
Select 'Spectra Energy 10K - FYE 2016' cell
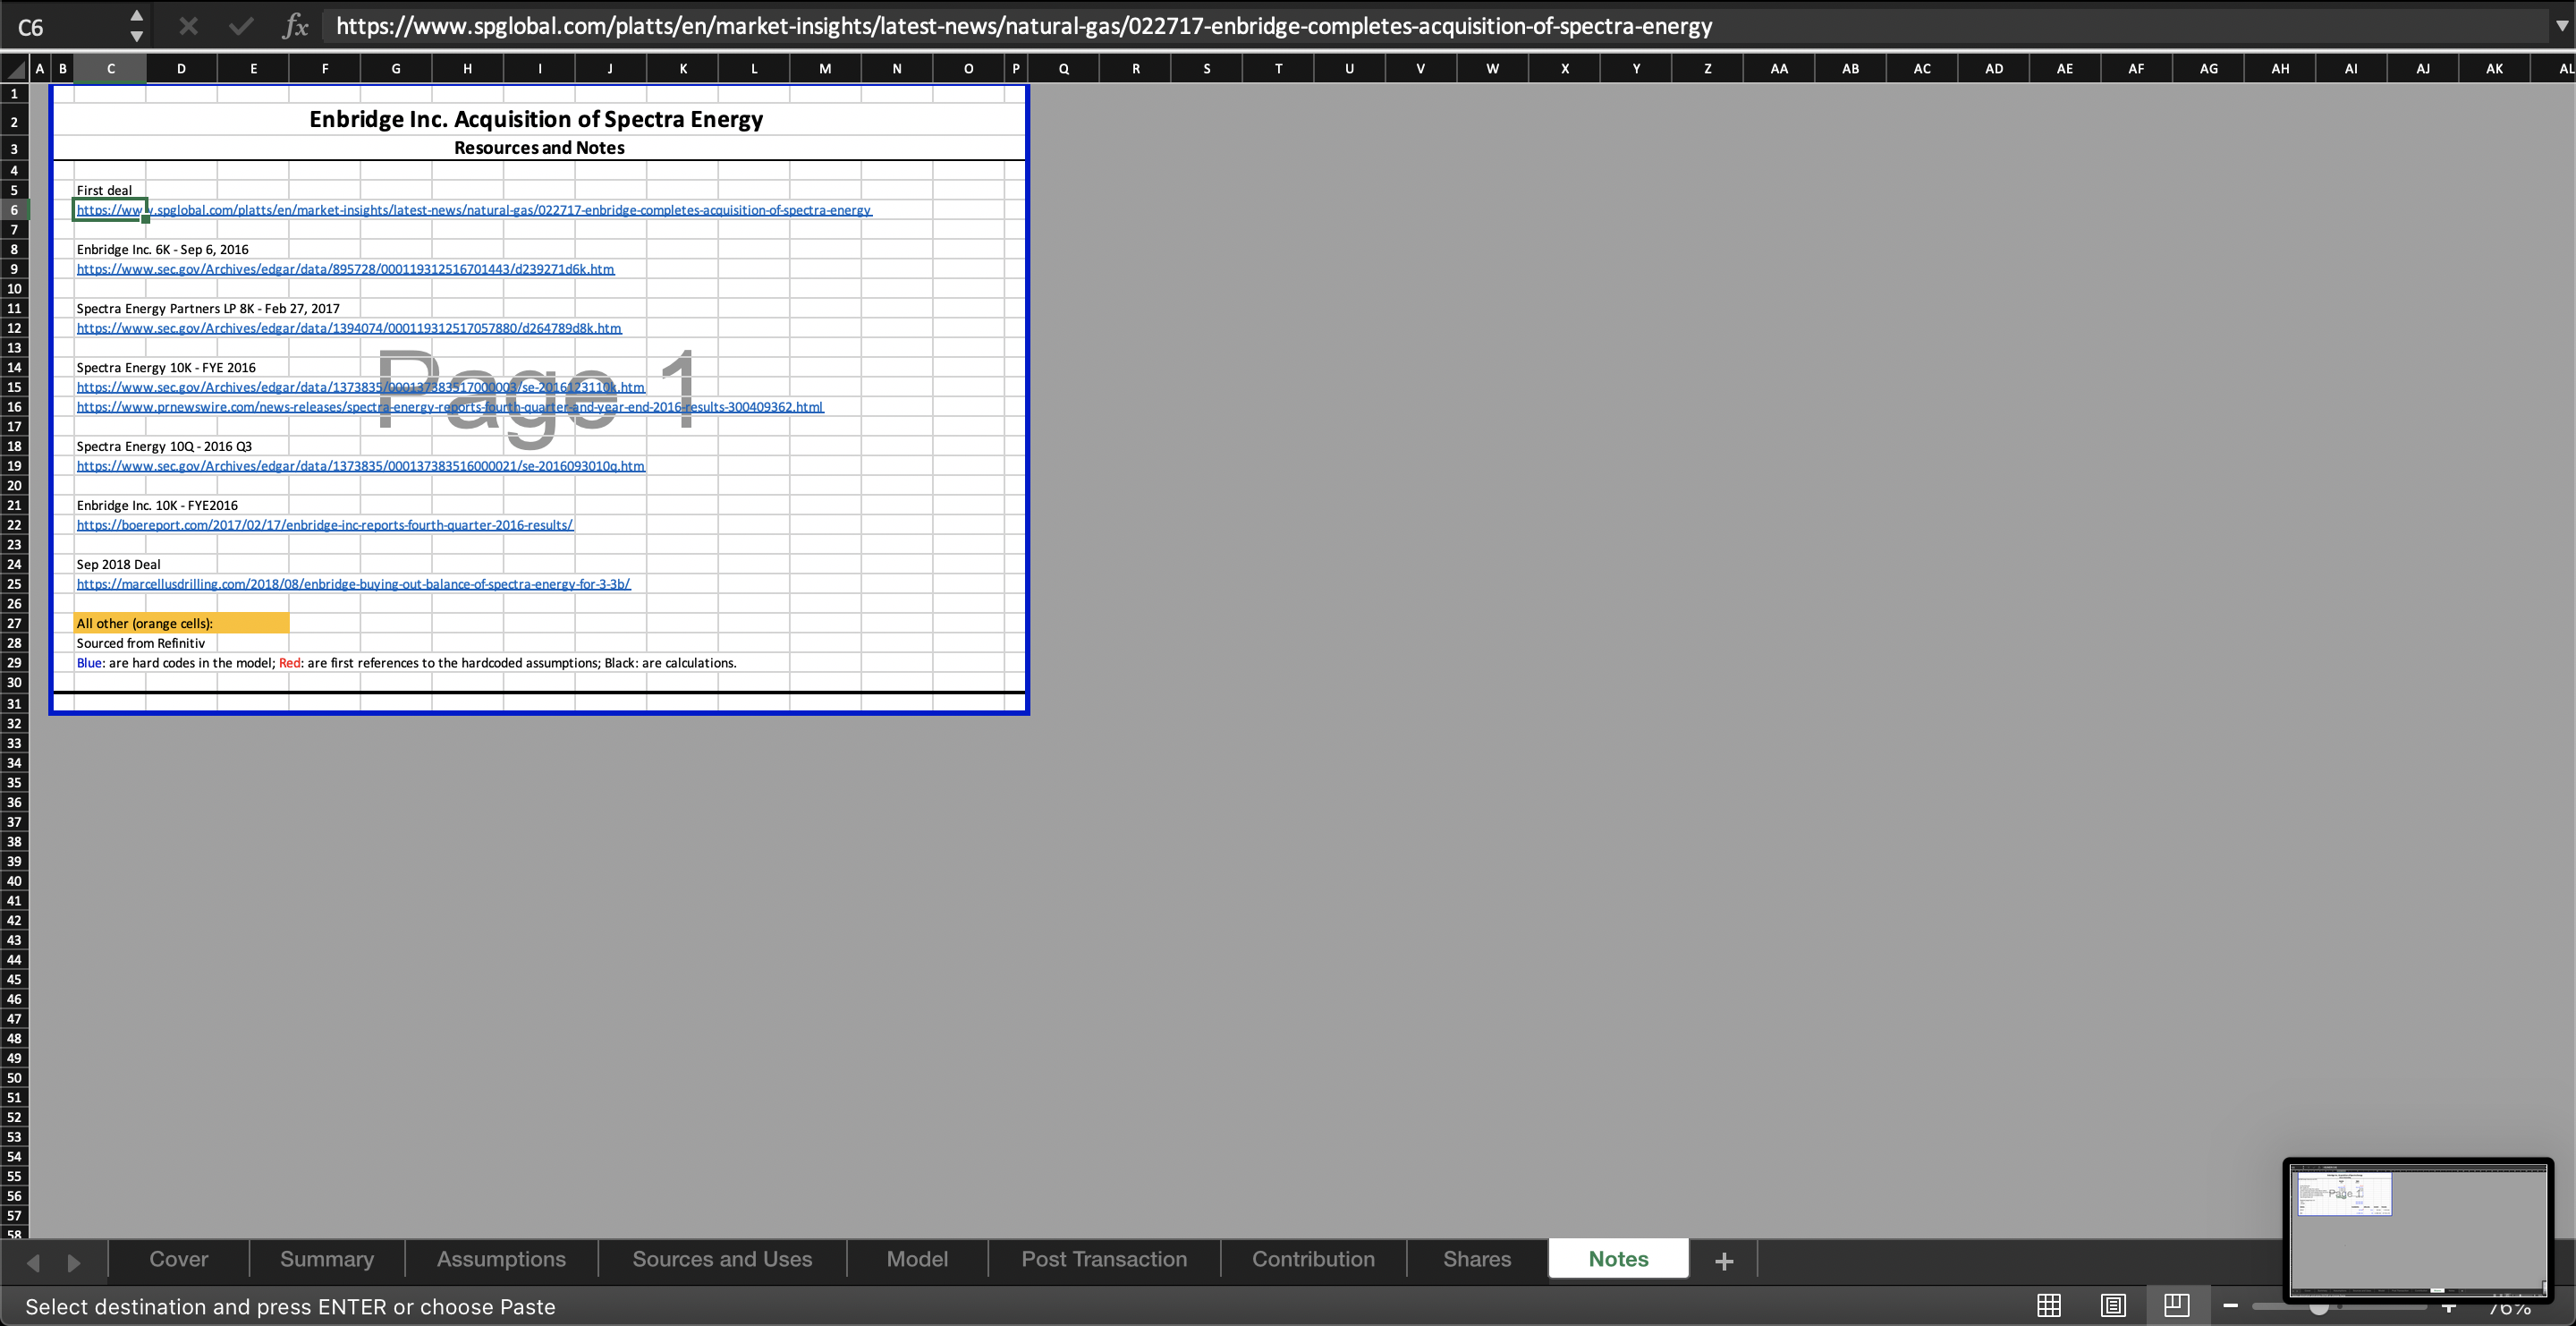coord(166,367)
